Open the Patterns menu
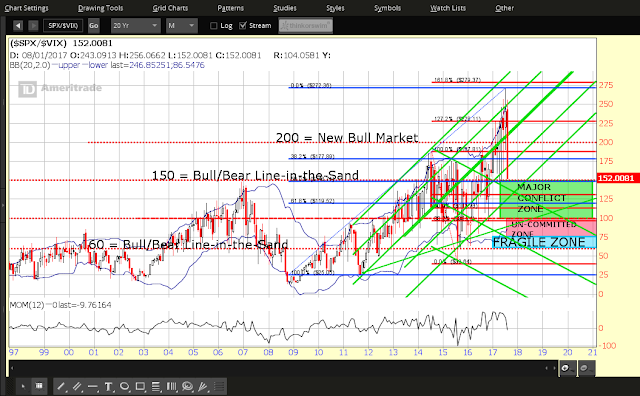 pyautogui.click(x=231, y=8)
